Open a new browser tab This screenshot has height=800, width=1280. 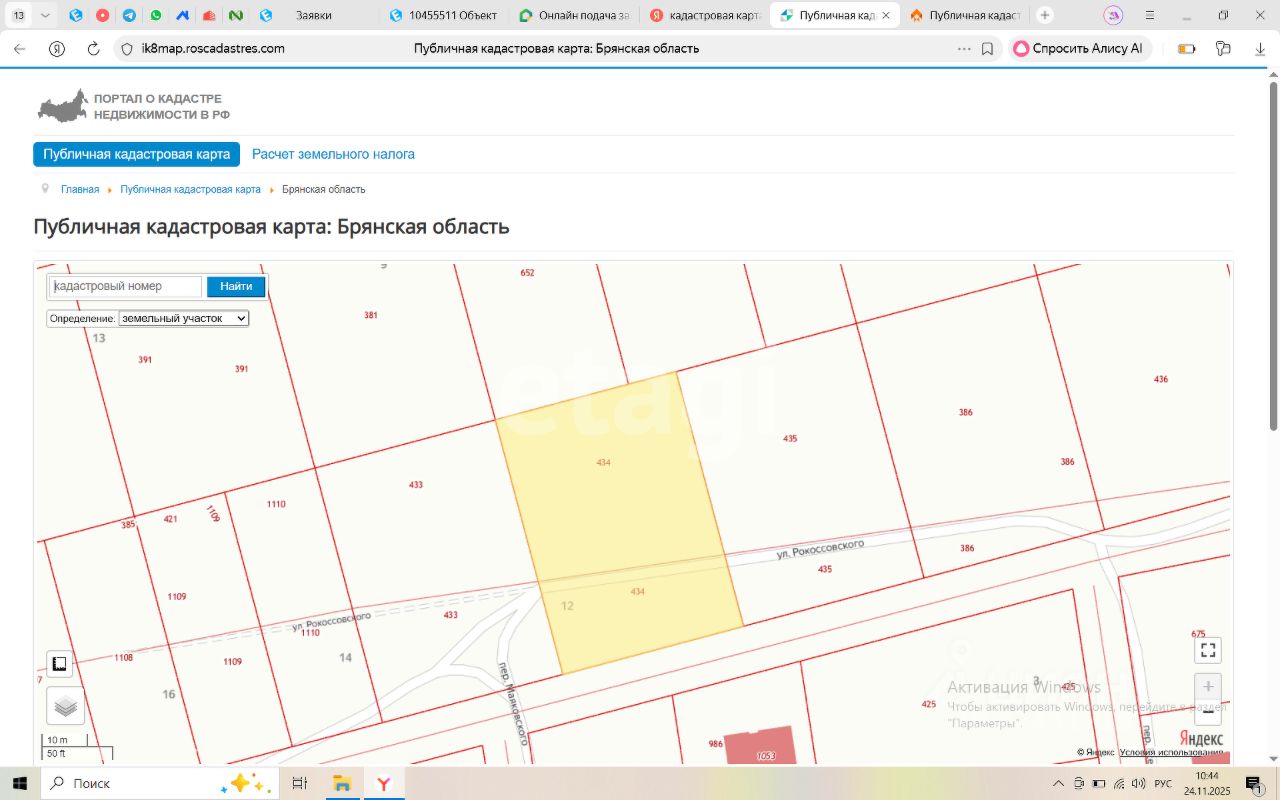tap(1045, 15)
